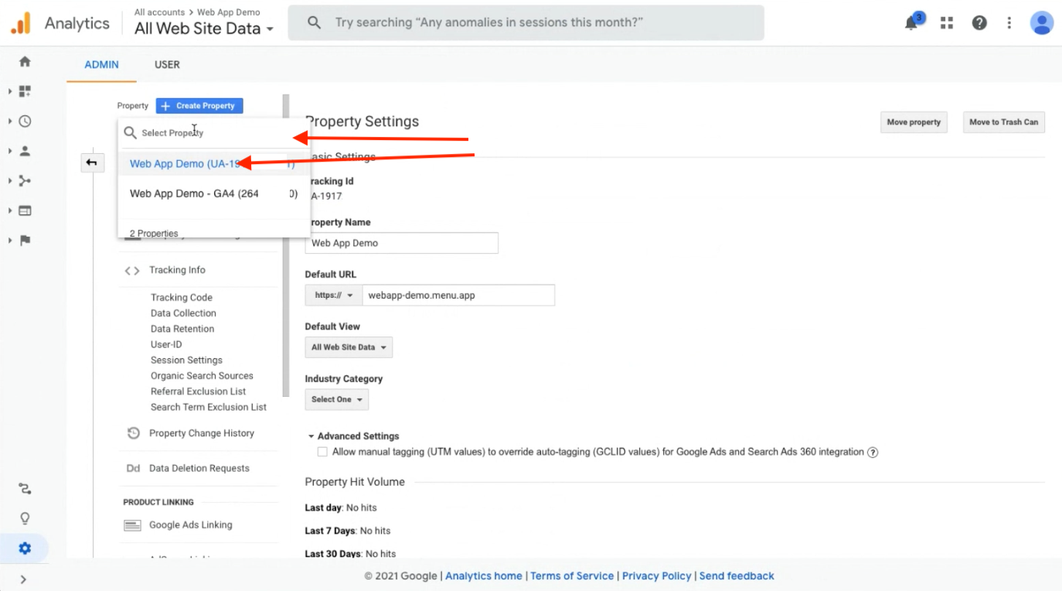The height and width of the screenshot is (591, 1062).
Task: Click the help icon next to manual tagging option
Action: [x=873, y=452]
